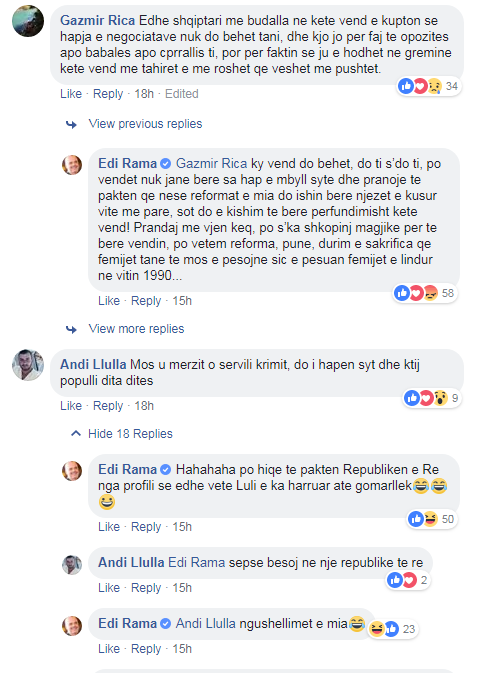
Task: Open Edi Rama's name on ngushellimet reply
Action: [x=127, y=623]
